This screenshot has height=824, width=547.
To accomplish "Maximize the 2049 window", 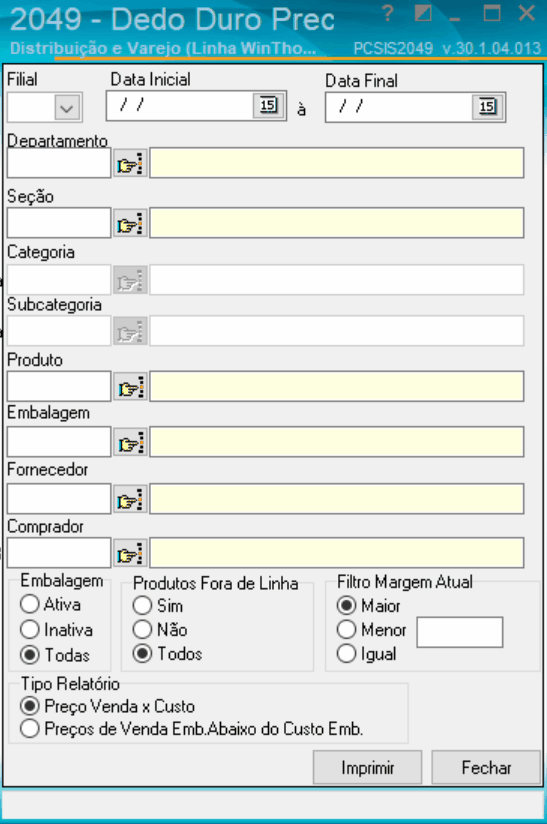I will (x=492, y=13).
